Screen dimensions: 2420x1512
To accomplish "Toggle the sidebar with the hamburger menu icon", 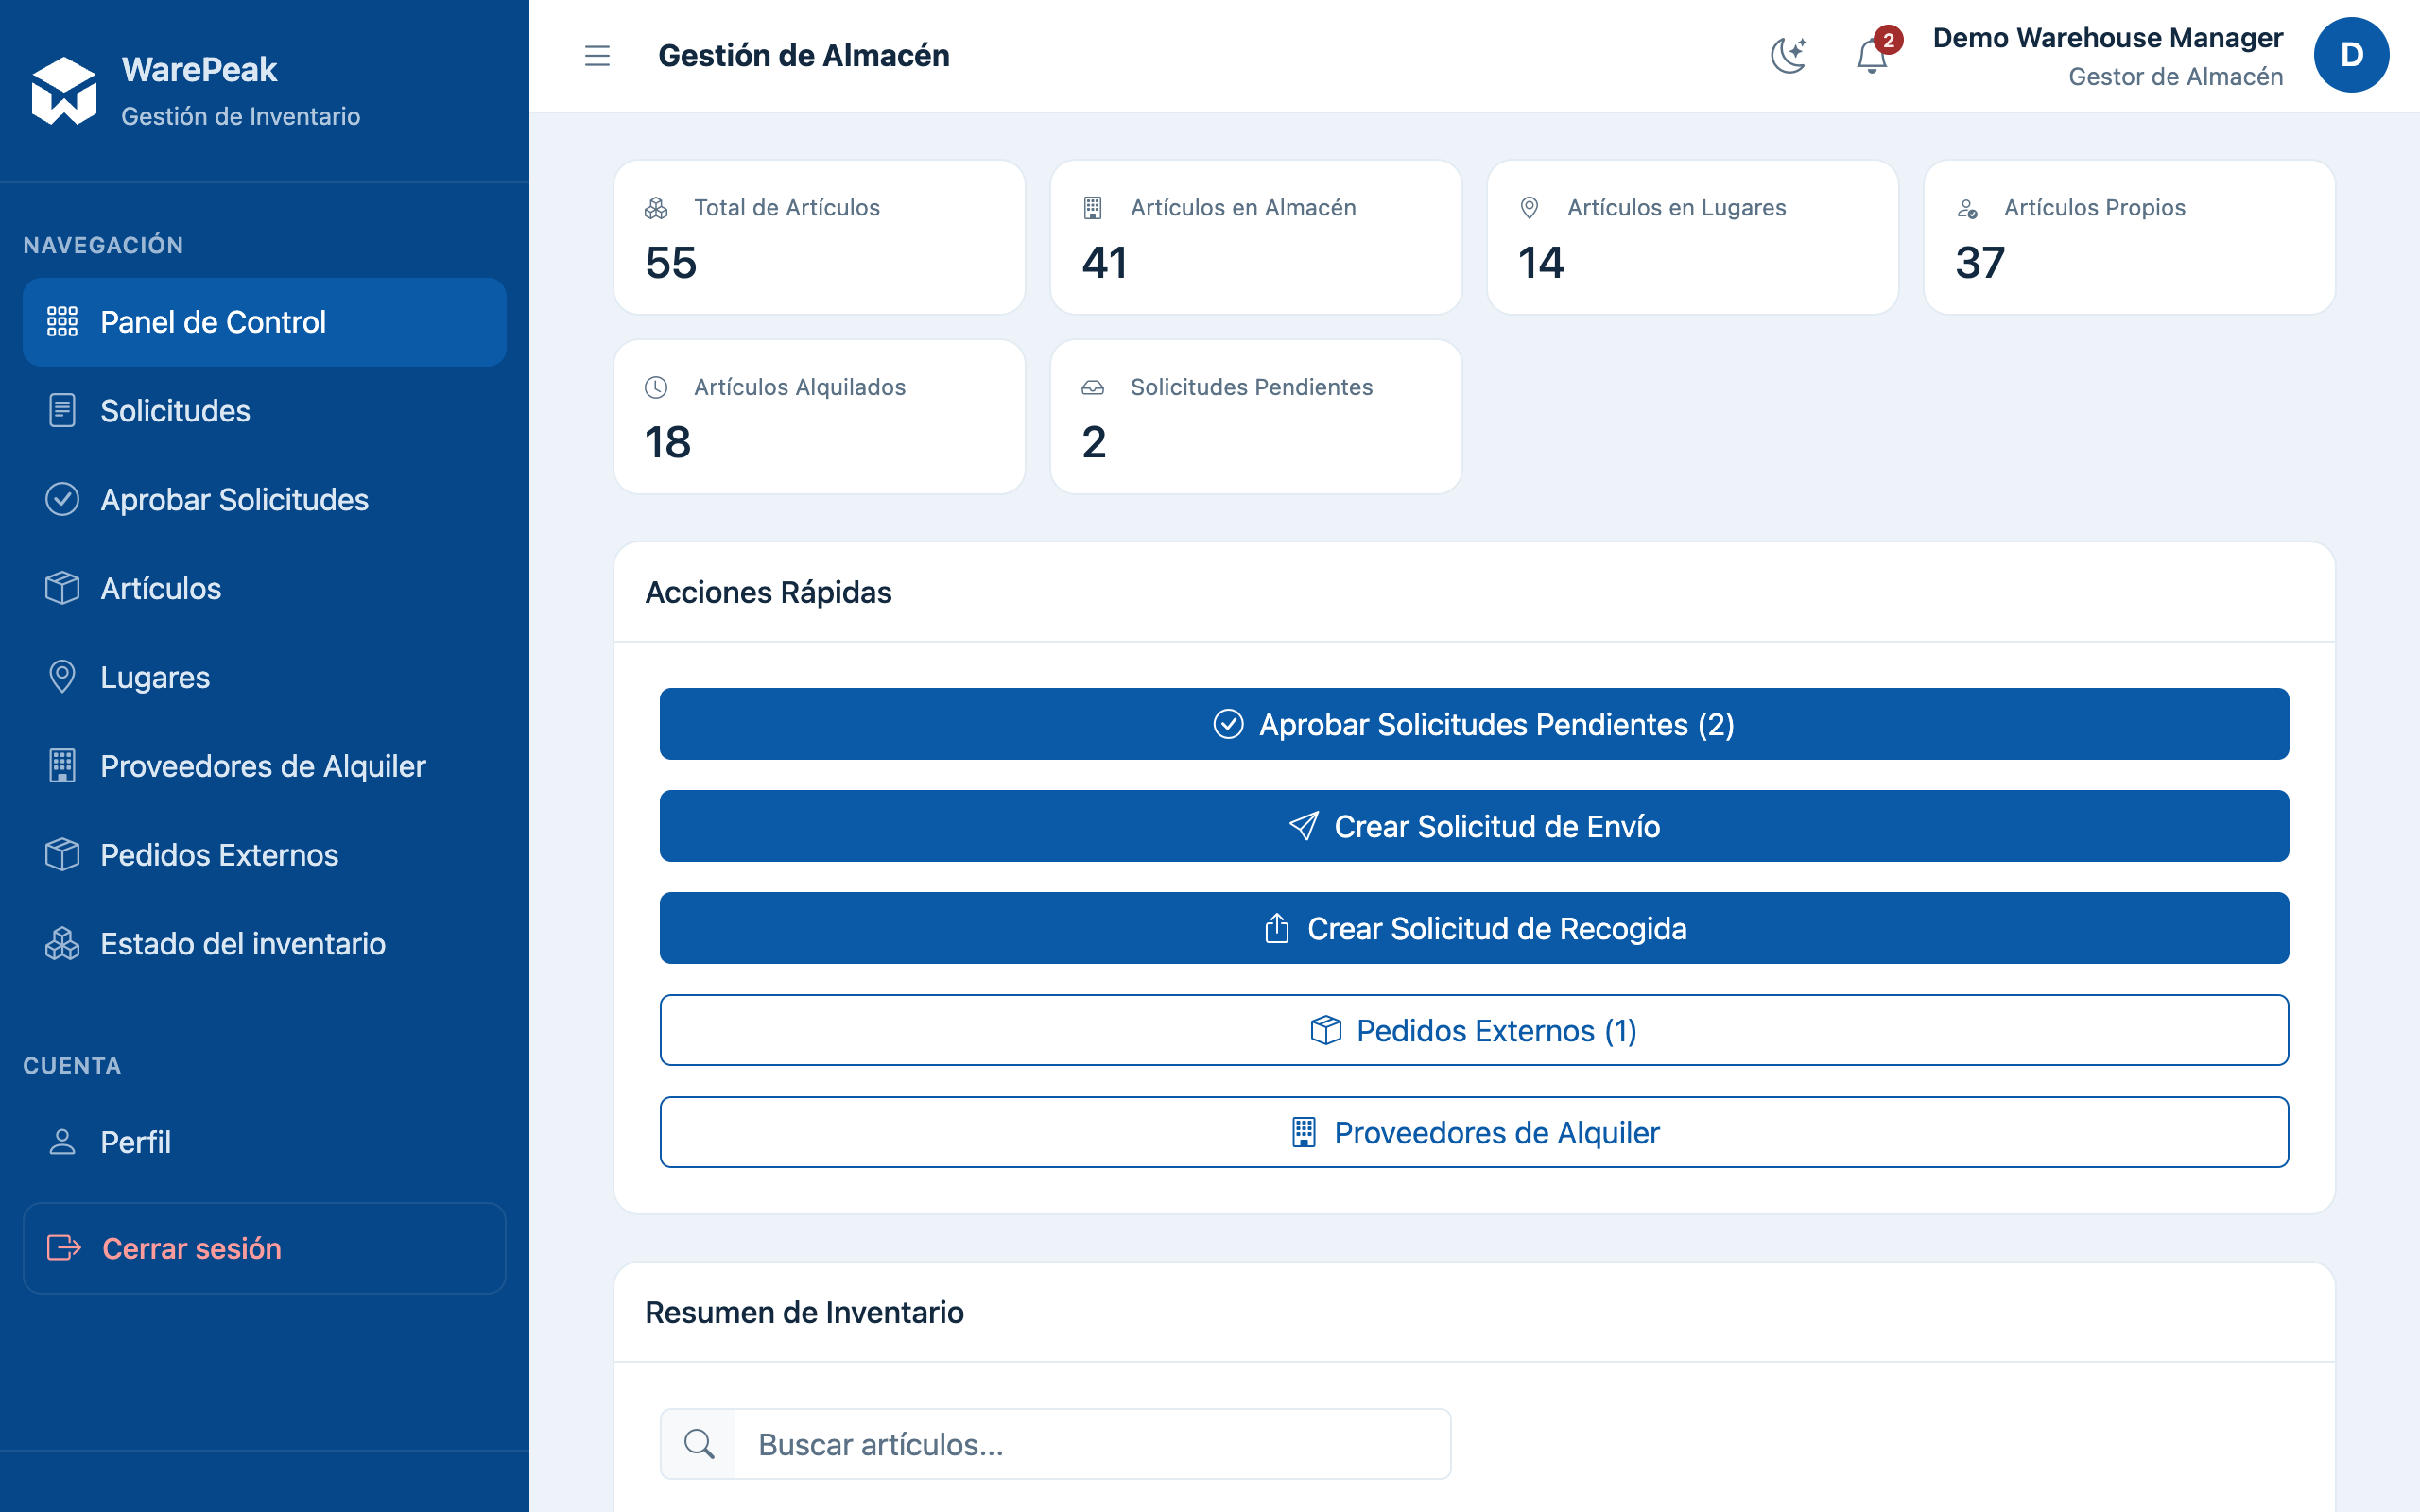I will [597, 56].
